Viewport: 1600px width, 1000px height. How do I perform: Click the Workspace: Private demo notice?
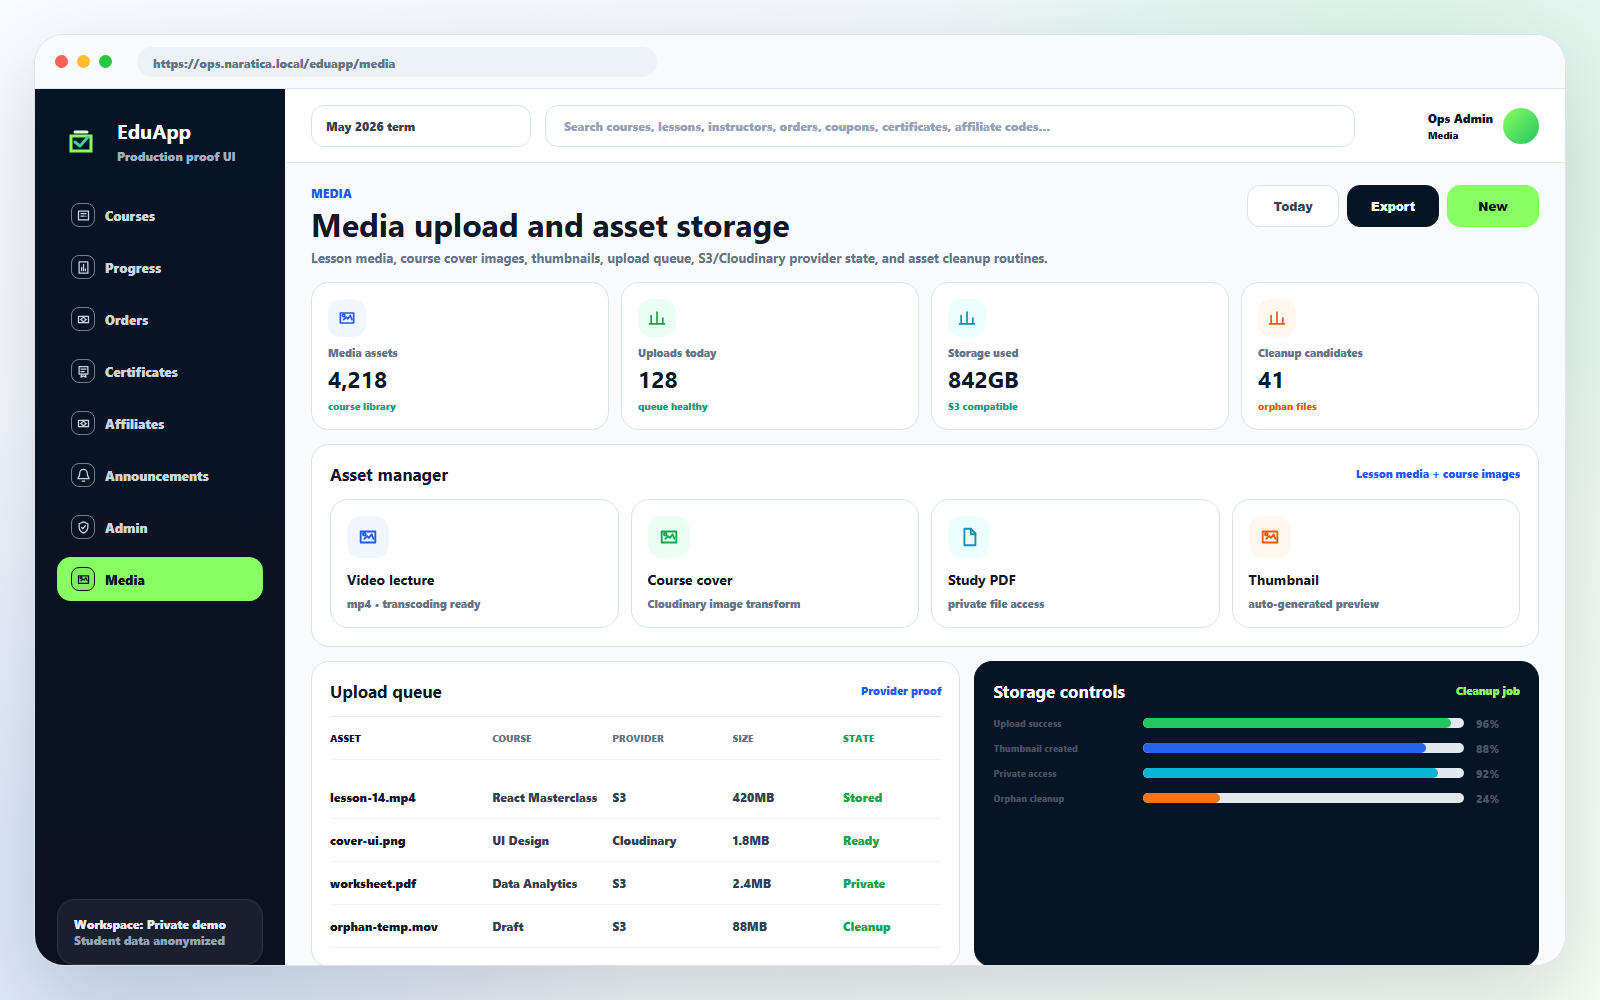(x=160, y=932)
